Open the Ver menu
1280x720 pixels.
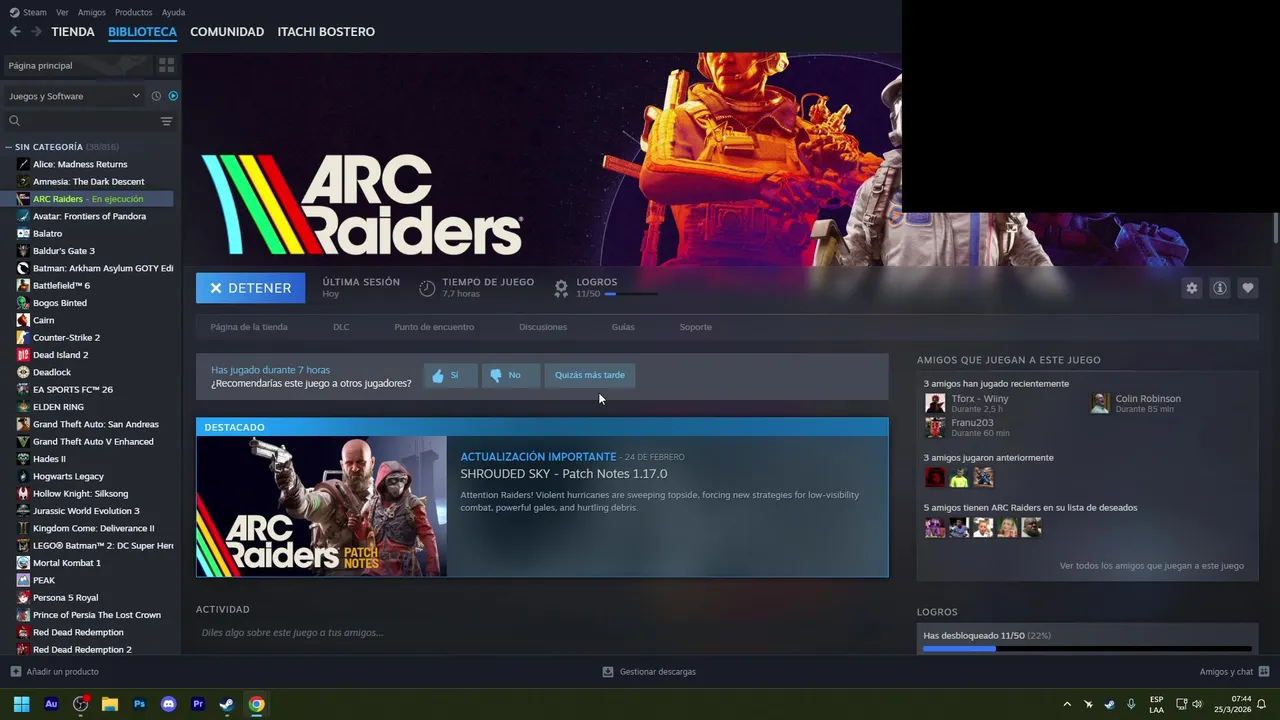[62, 12]
